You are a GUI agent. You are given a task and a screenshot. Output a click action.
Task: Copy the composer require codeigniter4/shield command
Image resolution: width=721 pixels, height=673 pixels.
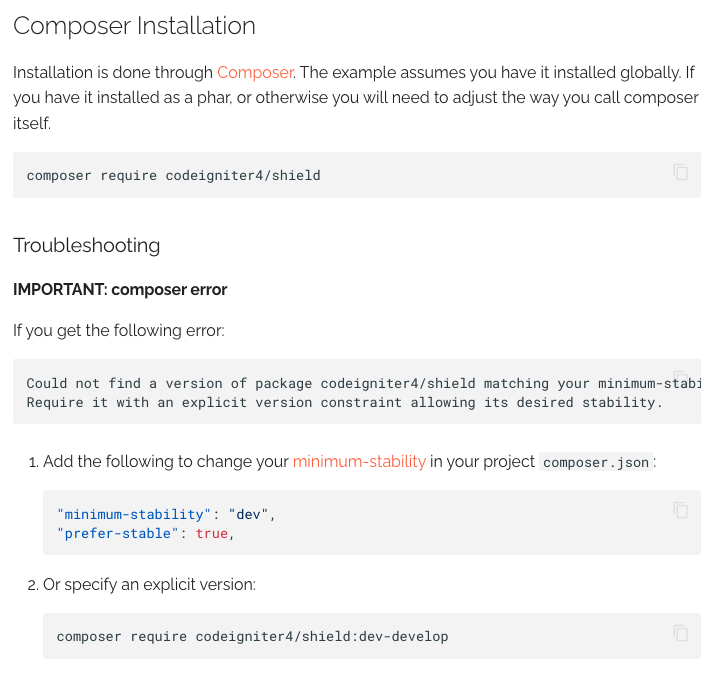pos(681,172)
